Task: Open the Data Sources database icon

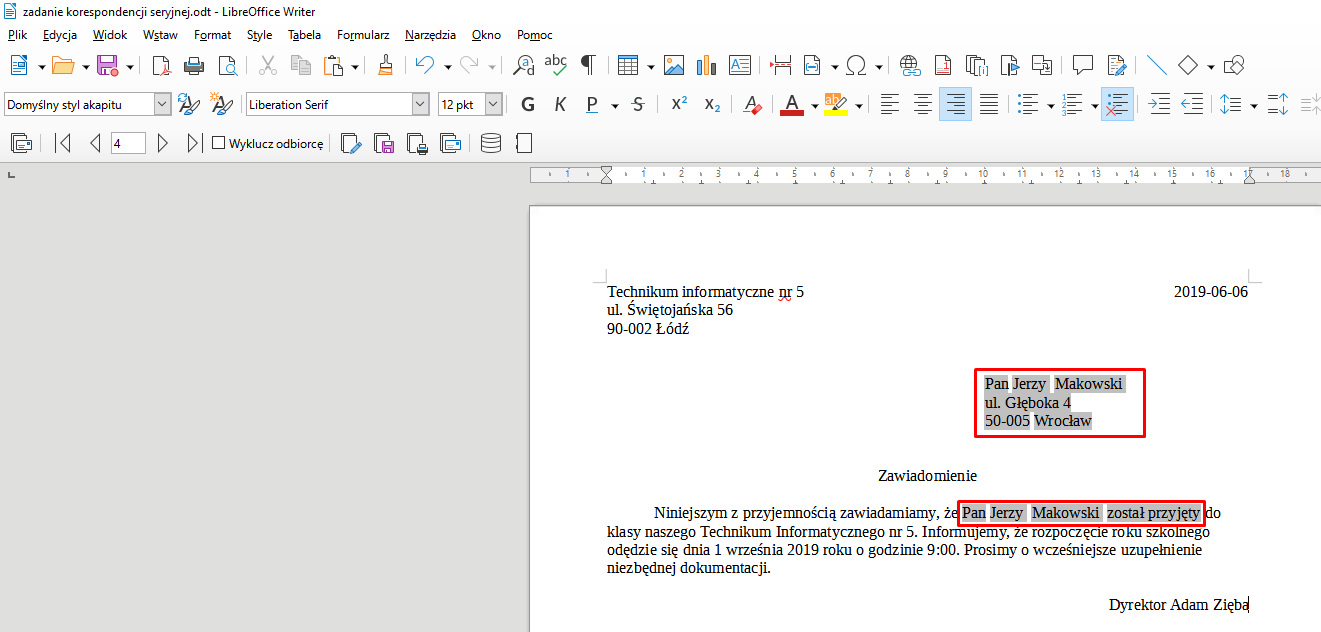Action: (x=491, y=144)
